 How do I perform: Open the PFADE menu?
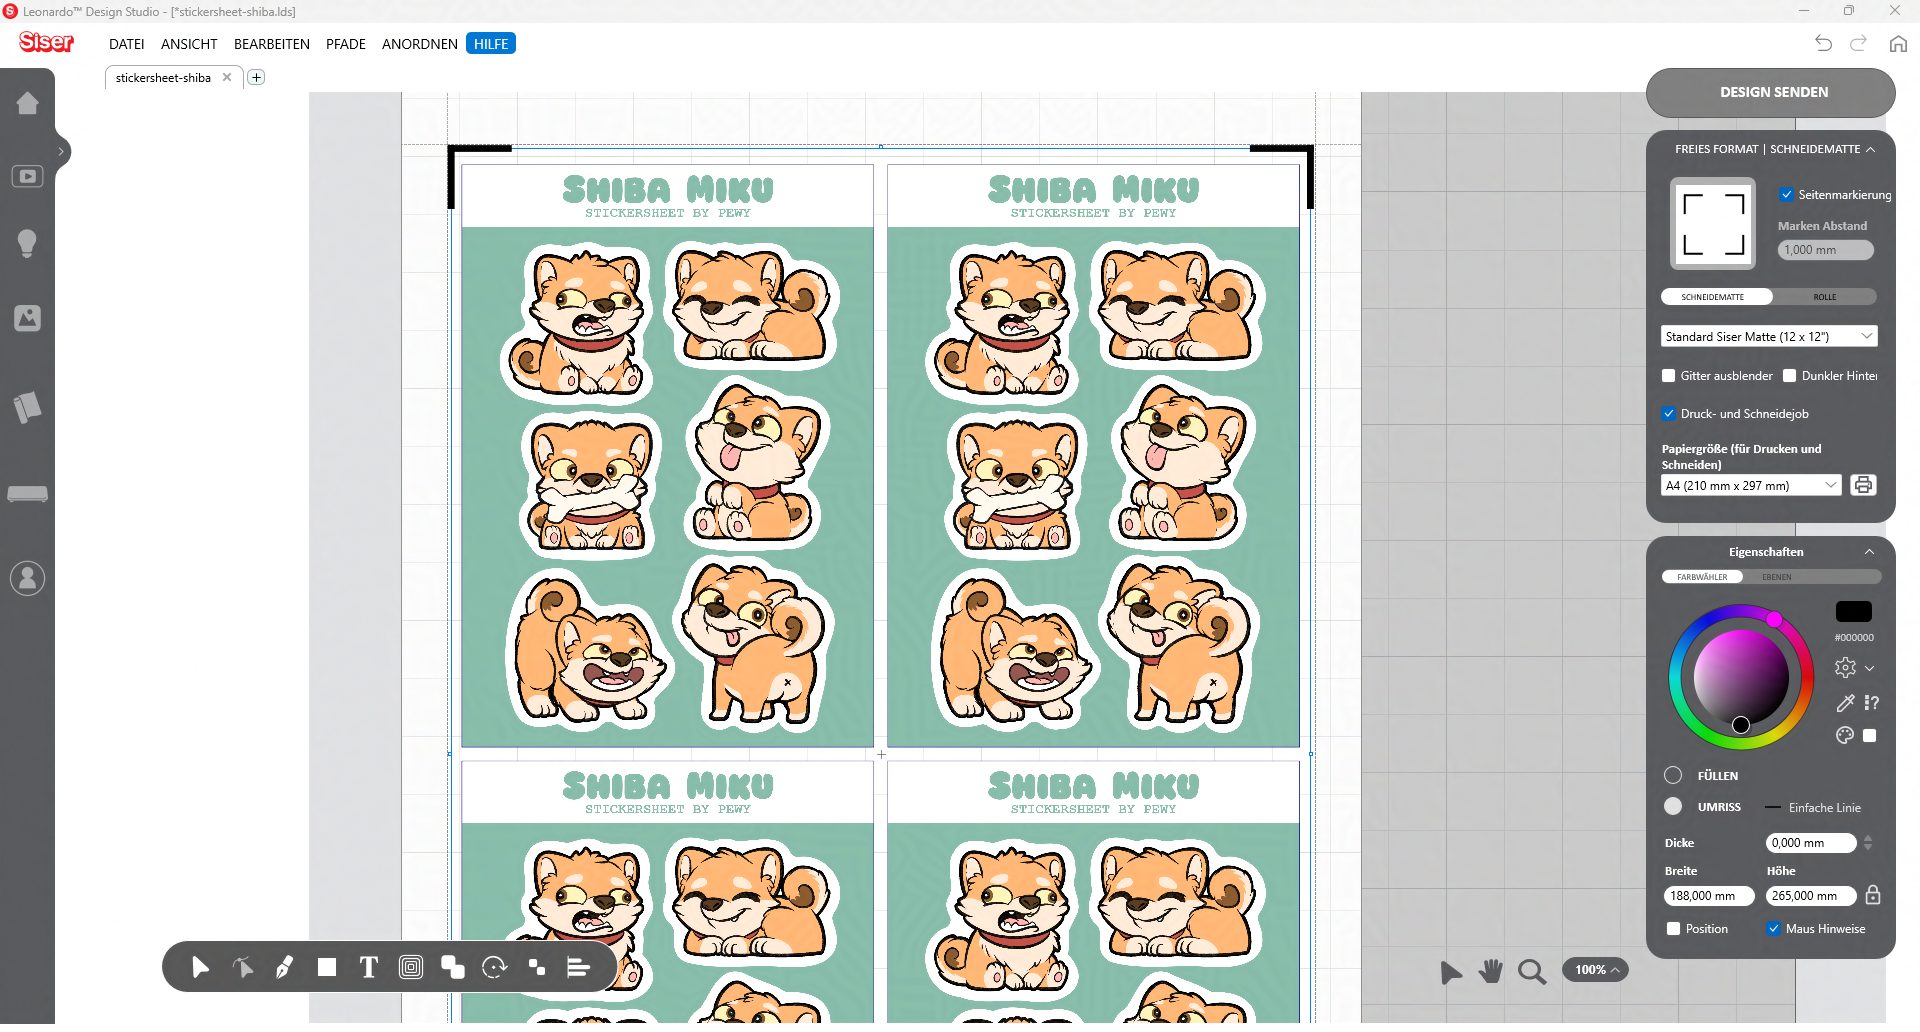pyautogui.click(x=345, y=44)
